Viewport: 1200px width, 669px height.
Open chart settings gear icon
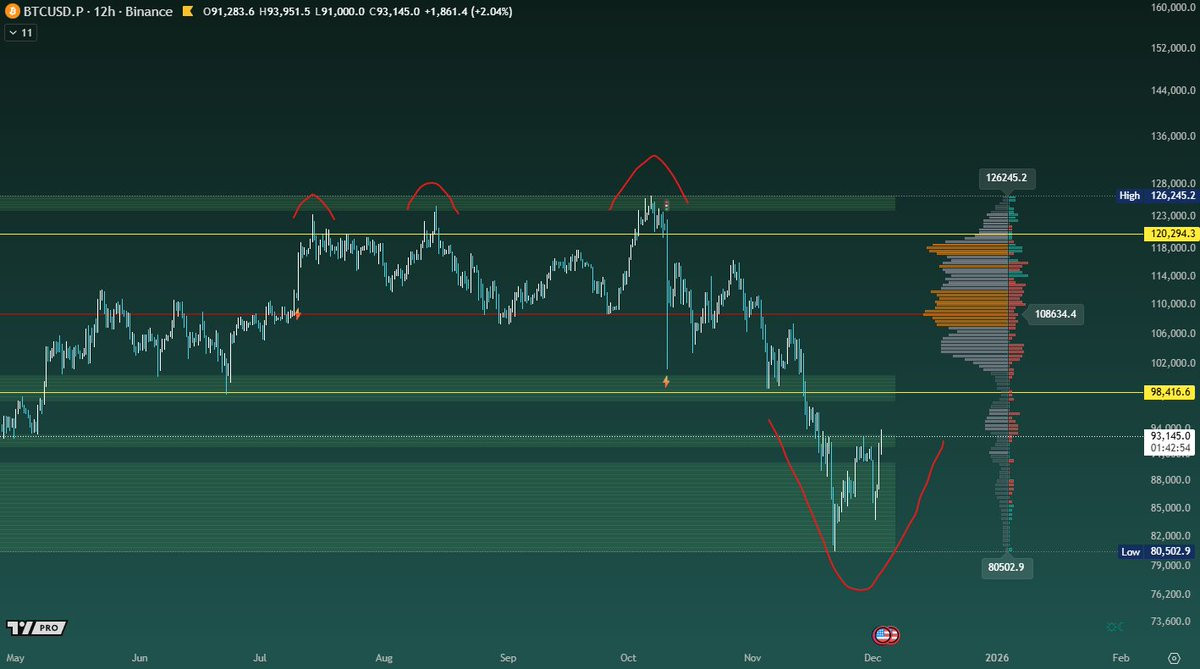[x=1174, y=658]
